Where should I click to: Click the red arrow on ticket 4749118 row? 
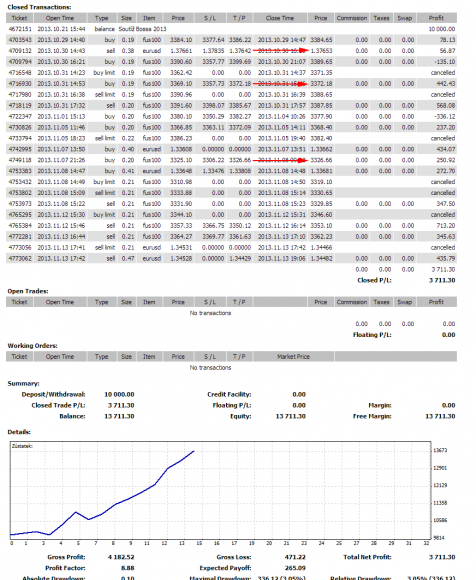(281, 160)
